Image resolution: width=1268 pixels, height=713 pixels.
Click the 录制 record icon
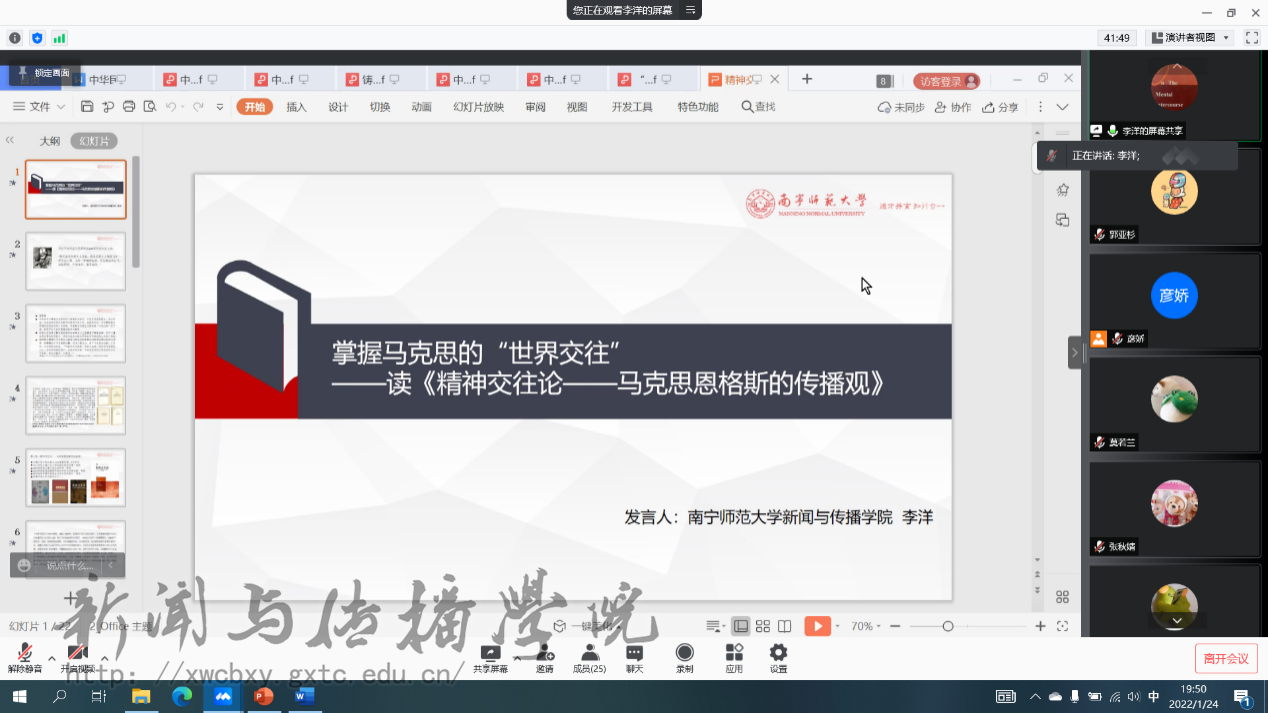pyautogui.click(x=685, y=659)
